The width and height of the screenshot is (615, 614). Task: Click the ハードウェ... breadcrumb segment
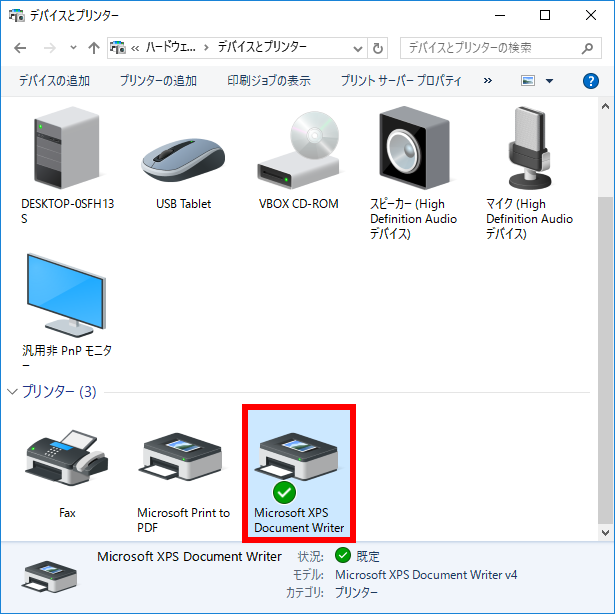pyautogui.click(x=171, y=48)
